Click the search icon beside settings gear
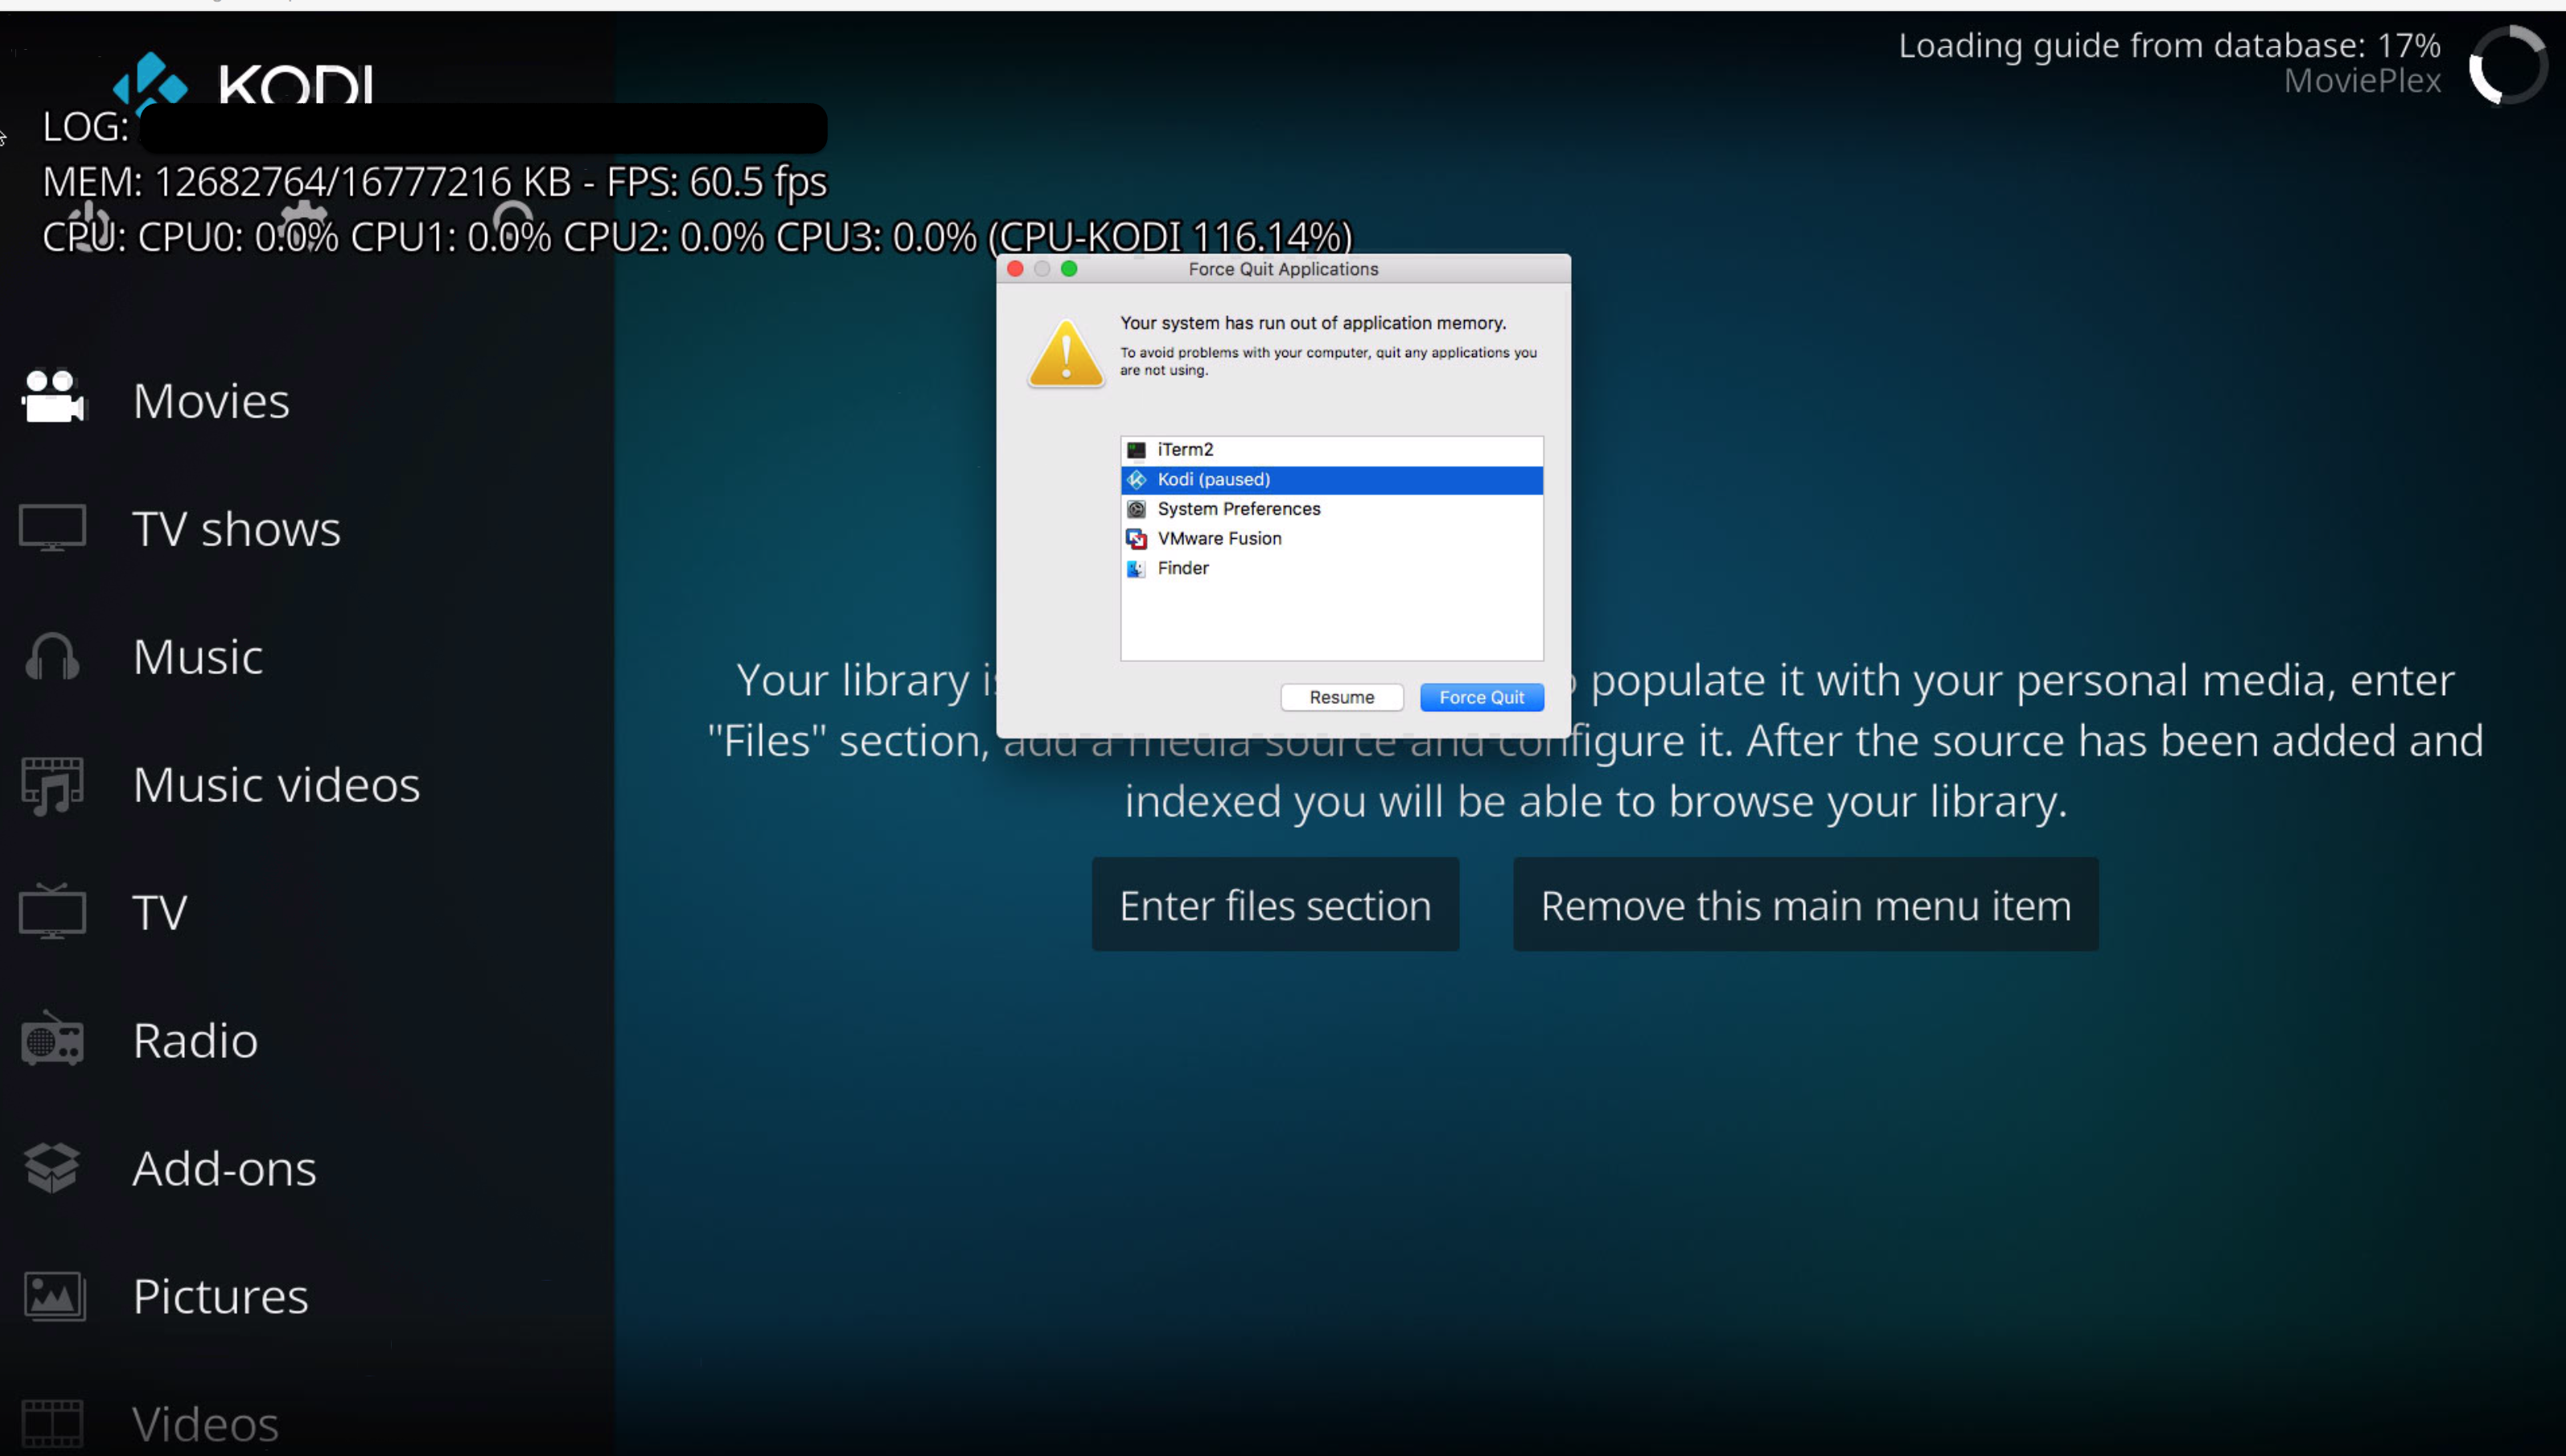Image resolution: width=2566 pixels, height=1456 pixels. point(513,225)
